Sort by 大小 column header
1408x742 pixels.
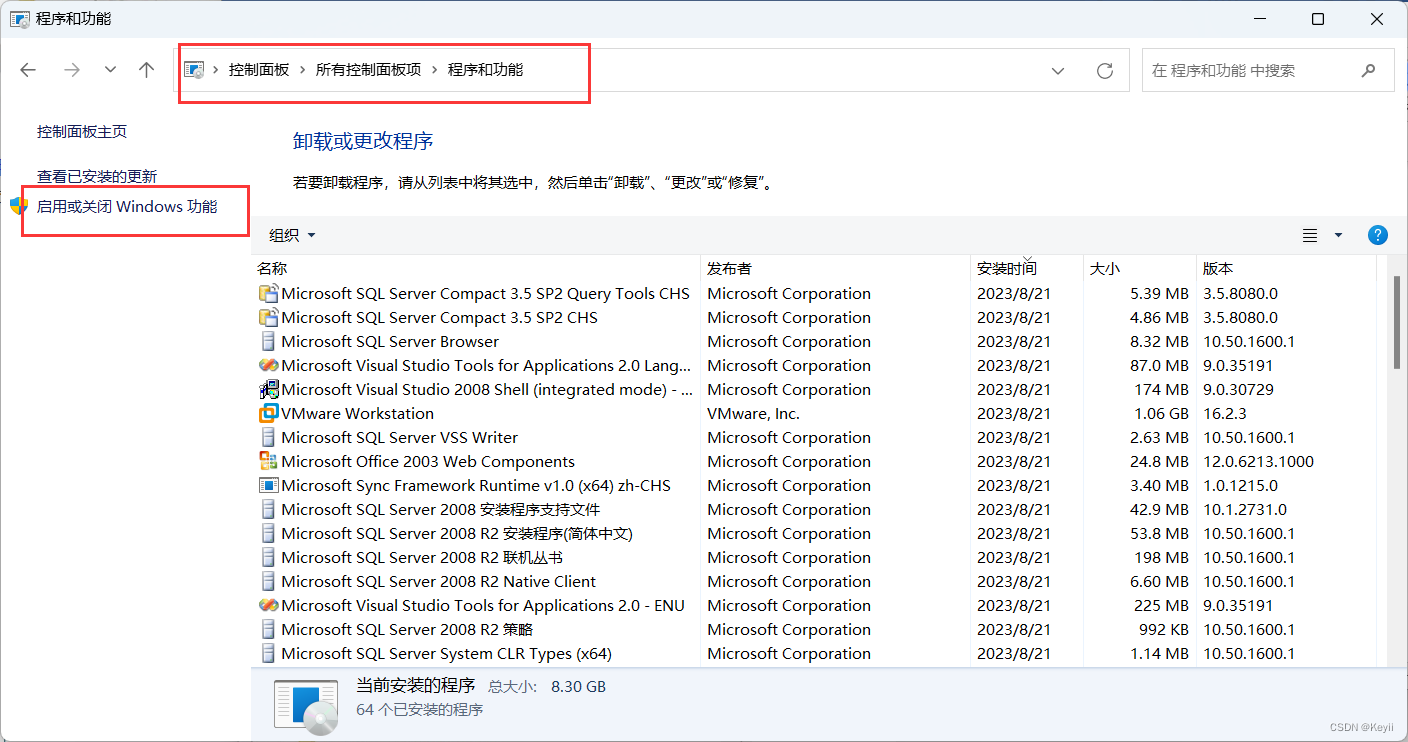click(x=1140, y=269)
